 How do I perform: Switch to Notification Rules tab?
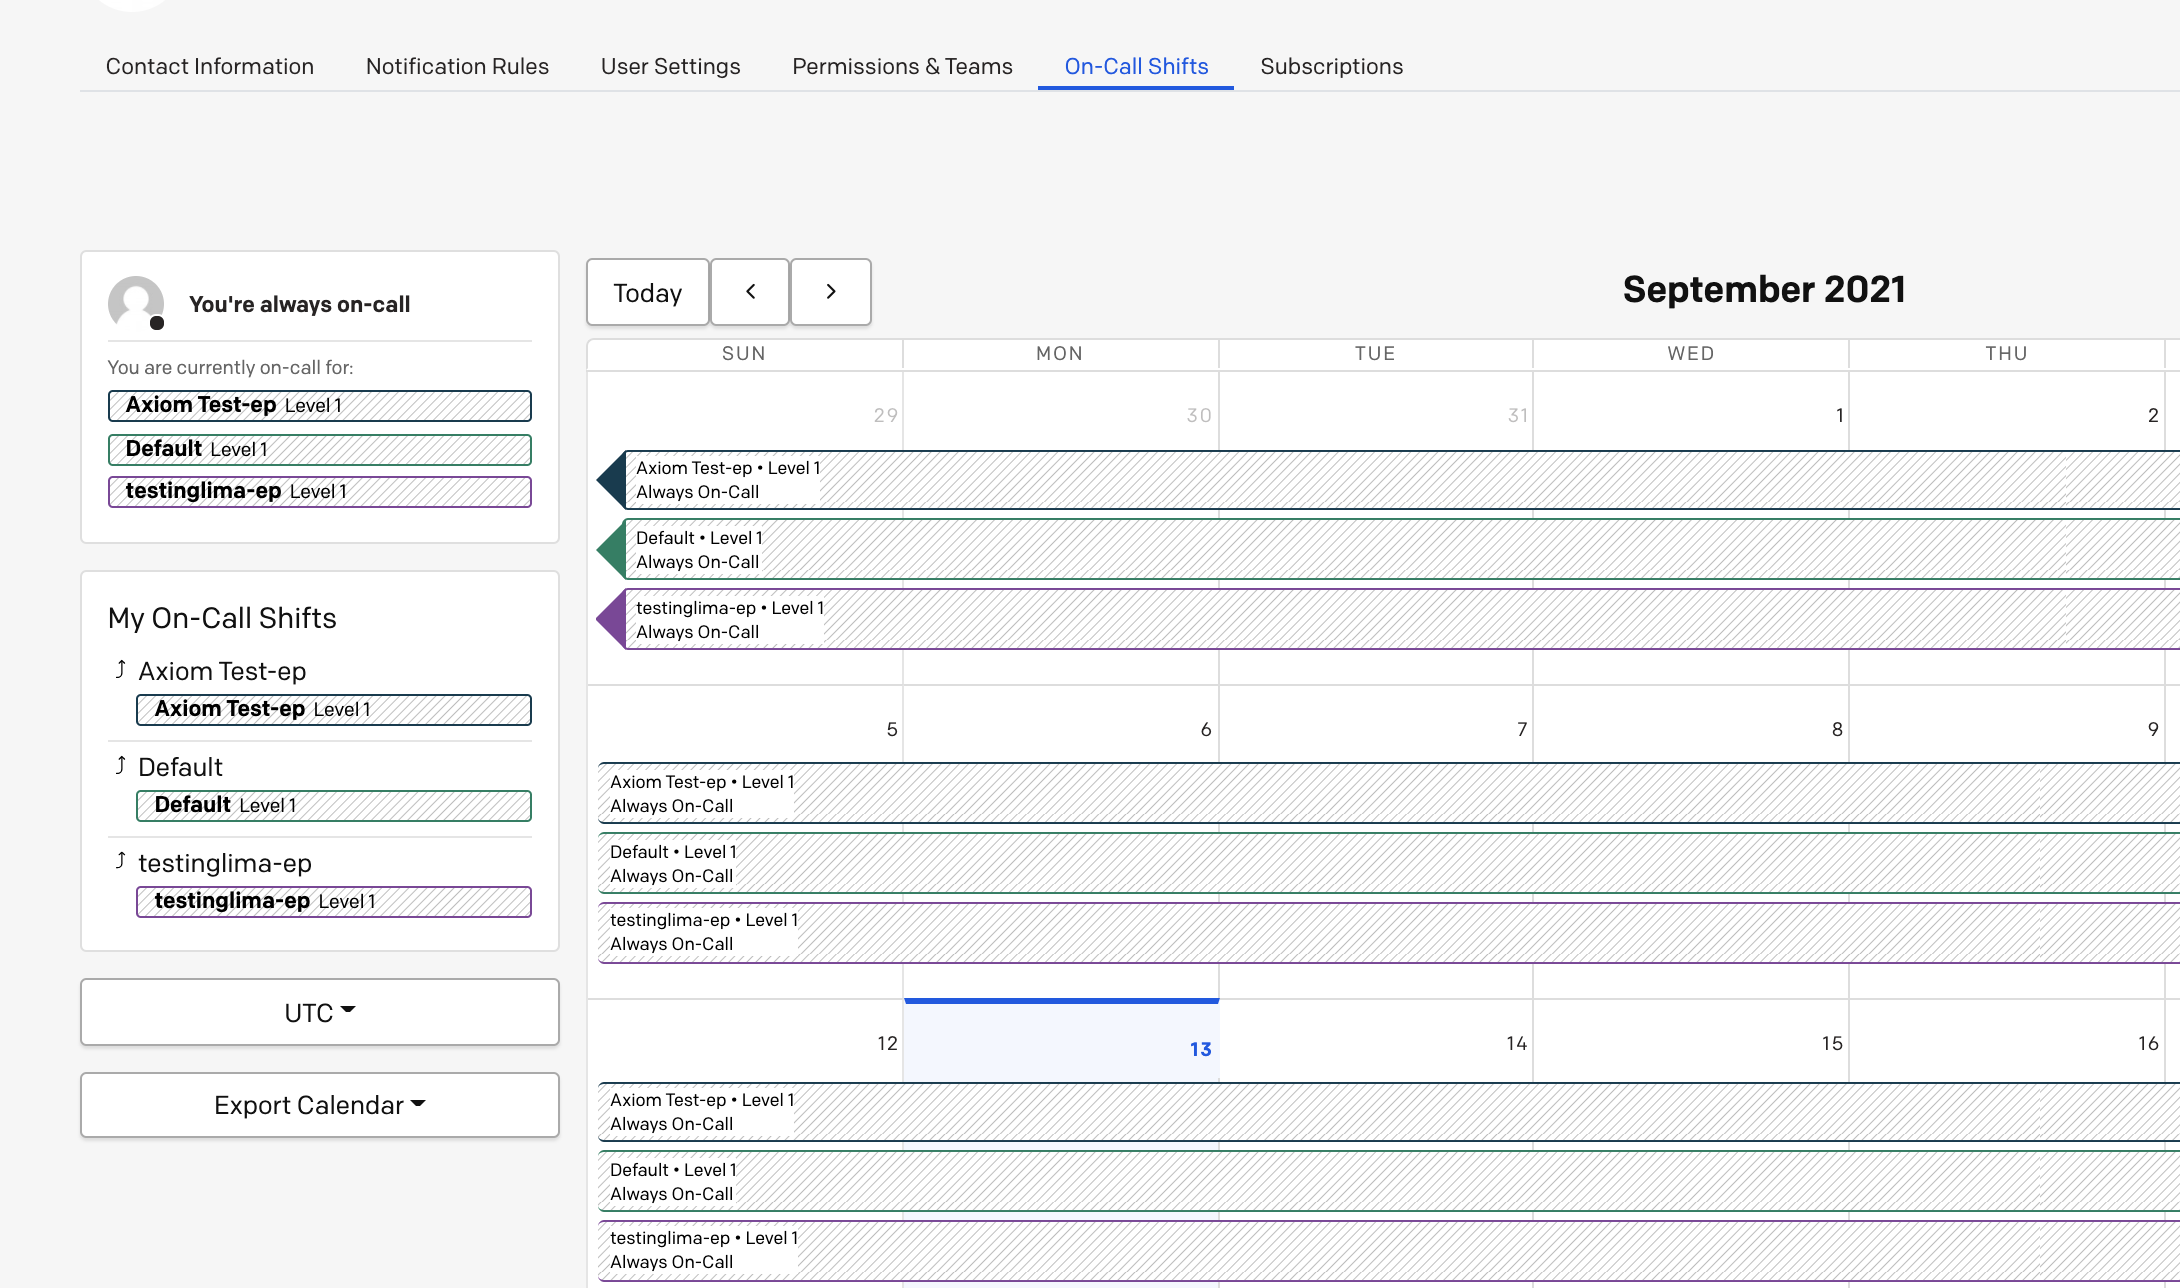tap(457, 66)
